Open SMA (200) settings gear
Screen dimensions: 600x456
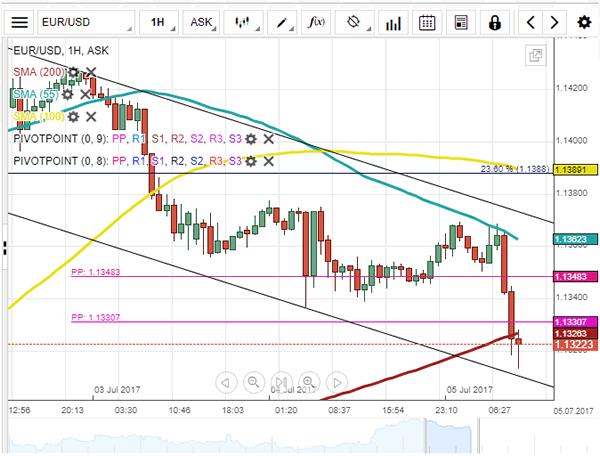pyautogui.click(x=73, y=72)
